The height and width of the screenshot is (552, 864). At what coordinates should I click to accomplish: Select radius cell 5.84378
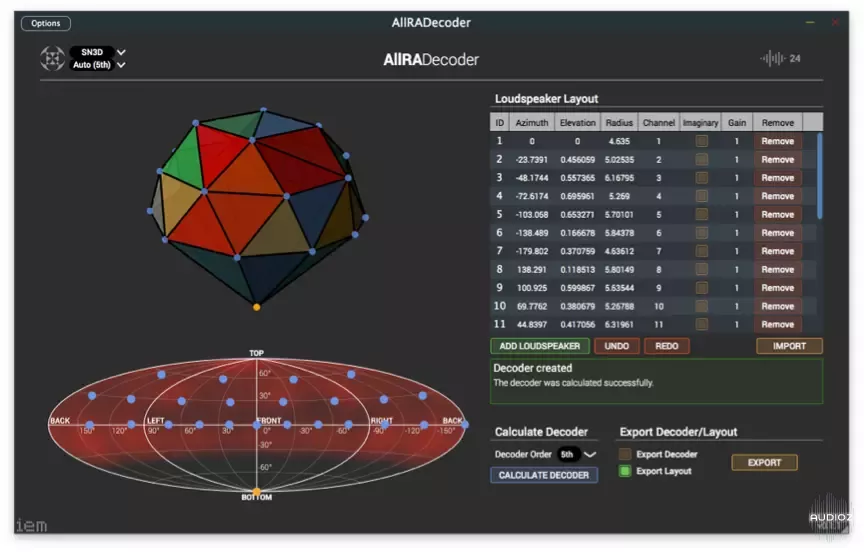tap(619, 233)
